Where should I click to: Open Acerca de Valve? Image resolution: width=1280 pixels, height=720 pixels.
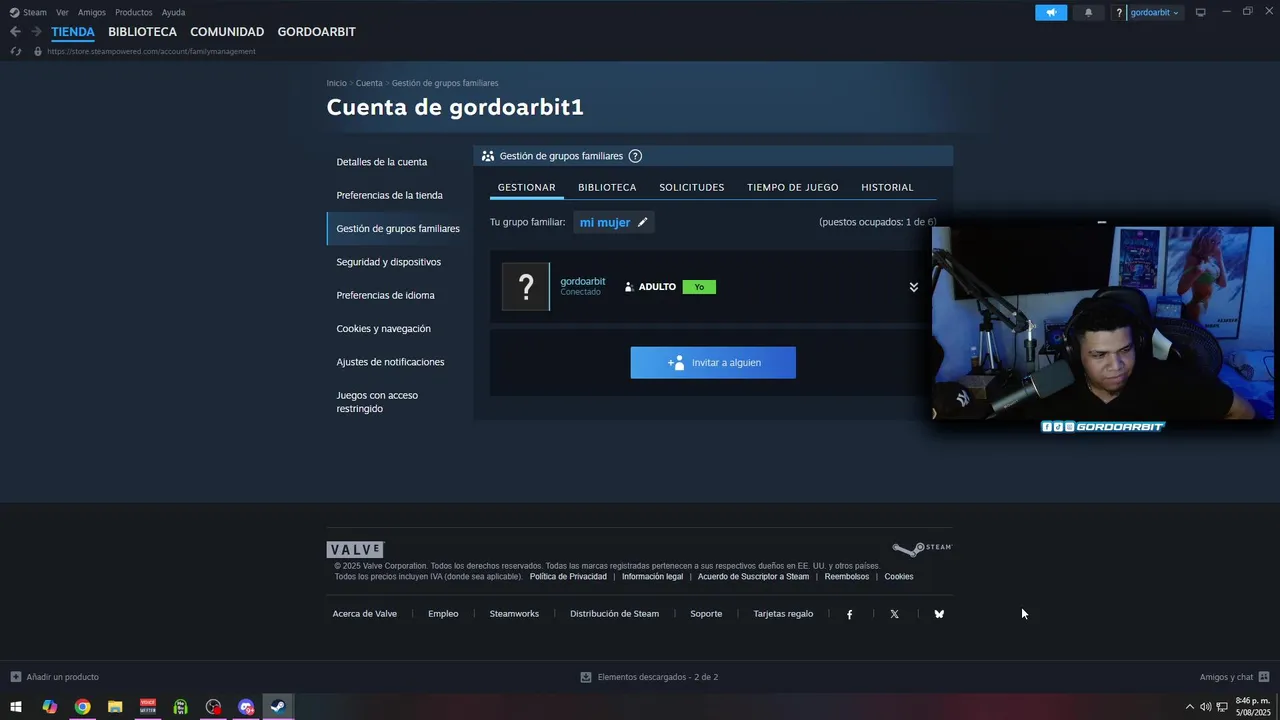tap(365, 614)
